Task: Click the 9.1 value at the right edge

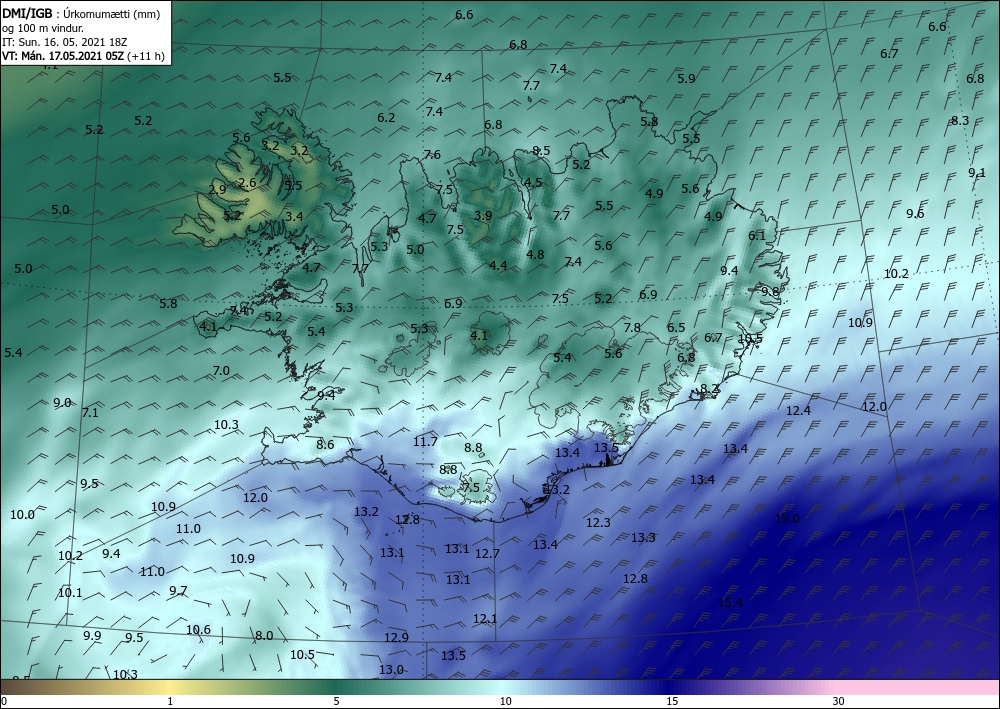Action: (x=977, y=173)
